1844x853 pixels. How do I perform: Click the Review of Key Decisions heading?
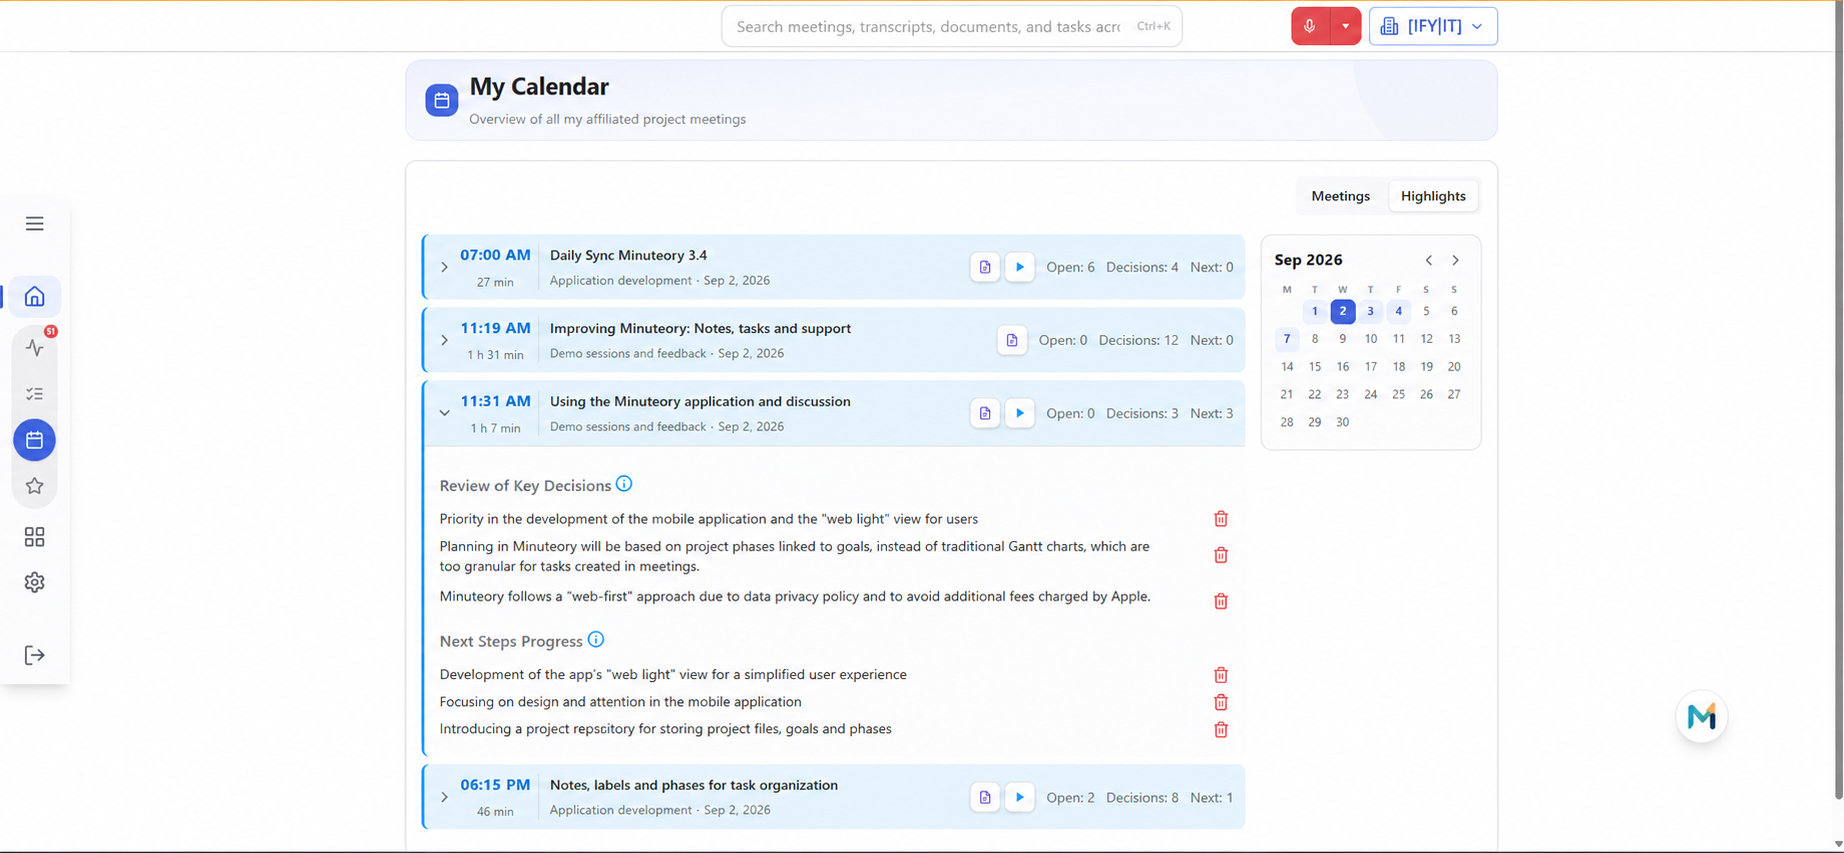click(525, 486)
